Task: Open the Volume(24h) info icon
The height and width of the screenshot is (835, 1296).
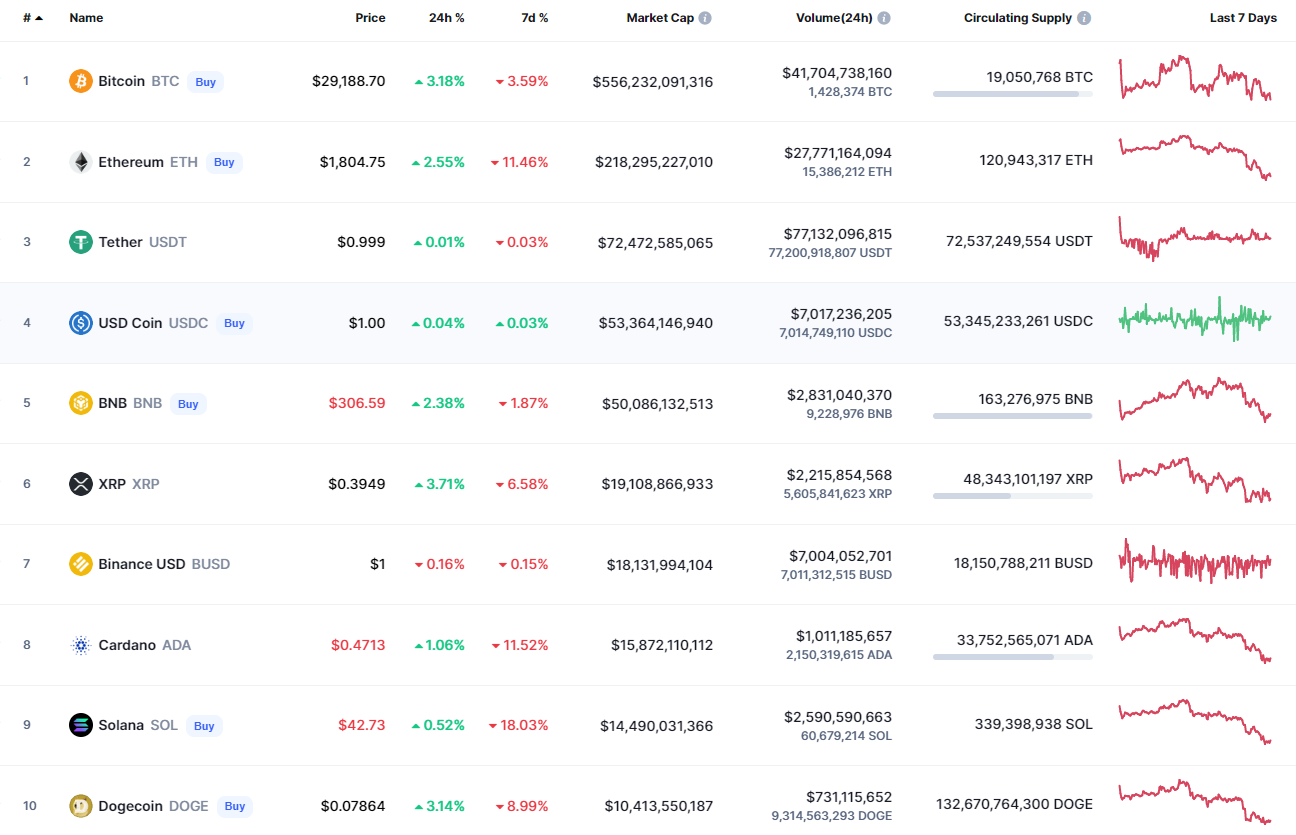Action: point(884,18)
